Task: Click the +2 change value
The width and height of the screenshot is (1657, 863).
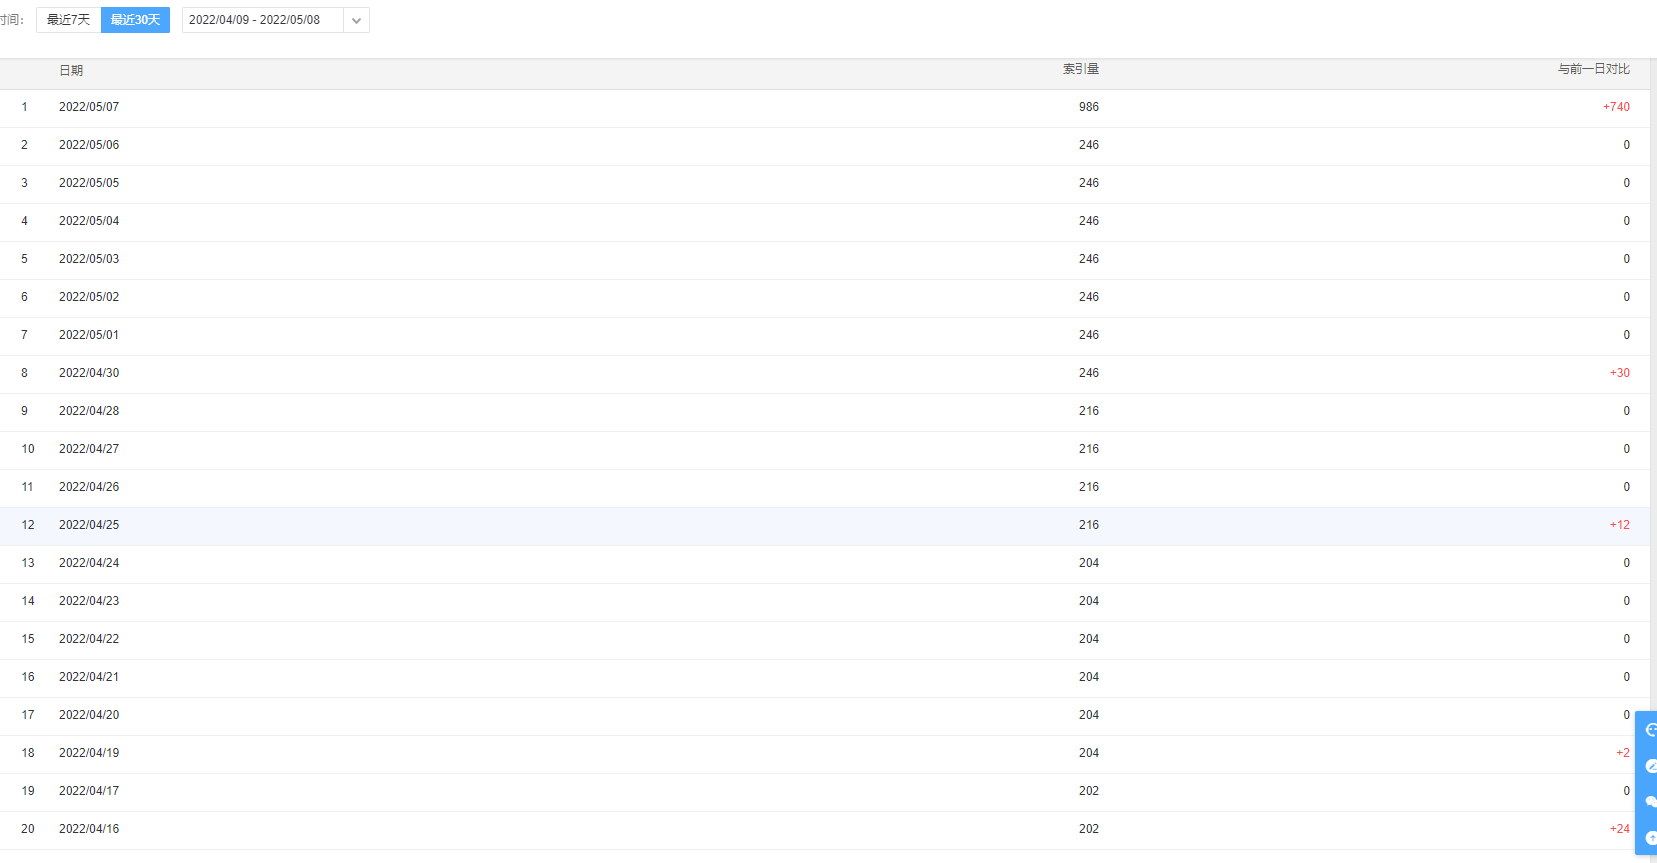Action: [1623, 753]
